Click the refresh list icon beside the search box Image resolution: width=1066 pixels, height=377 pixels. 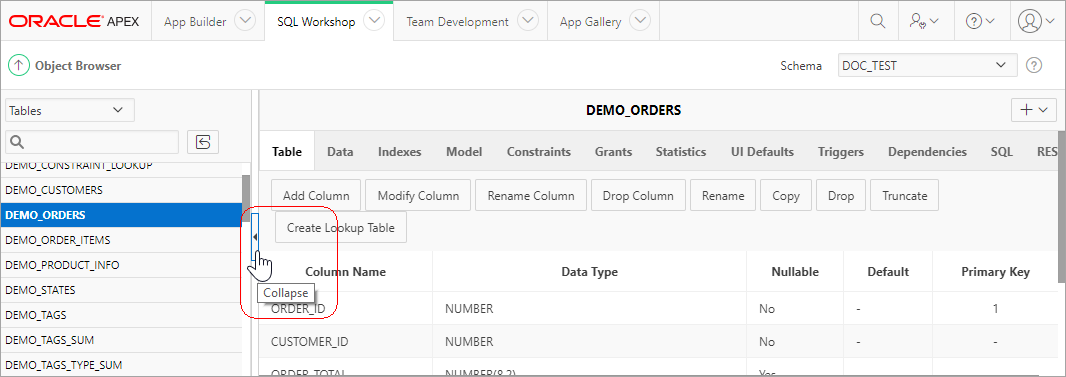pyautogui.click(x=203, y=142)
